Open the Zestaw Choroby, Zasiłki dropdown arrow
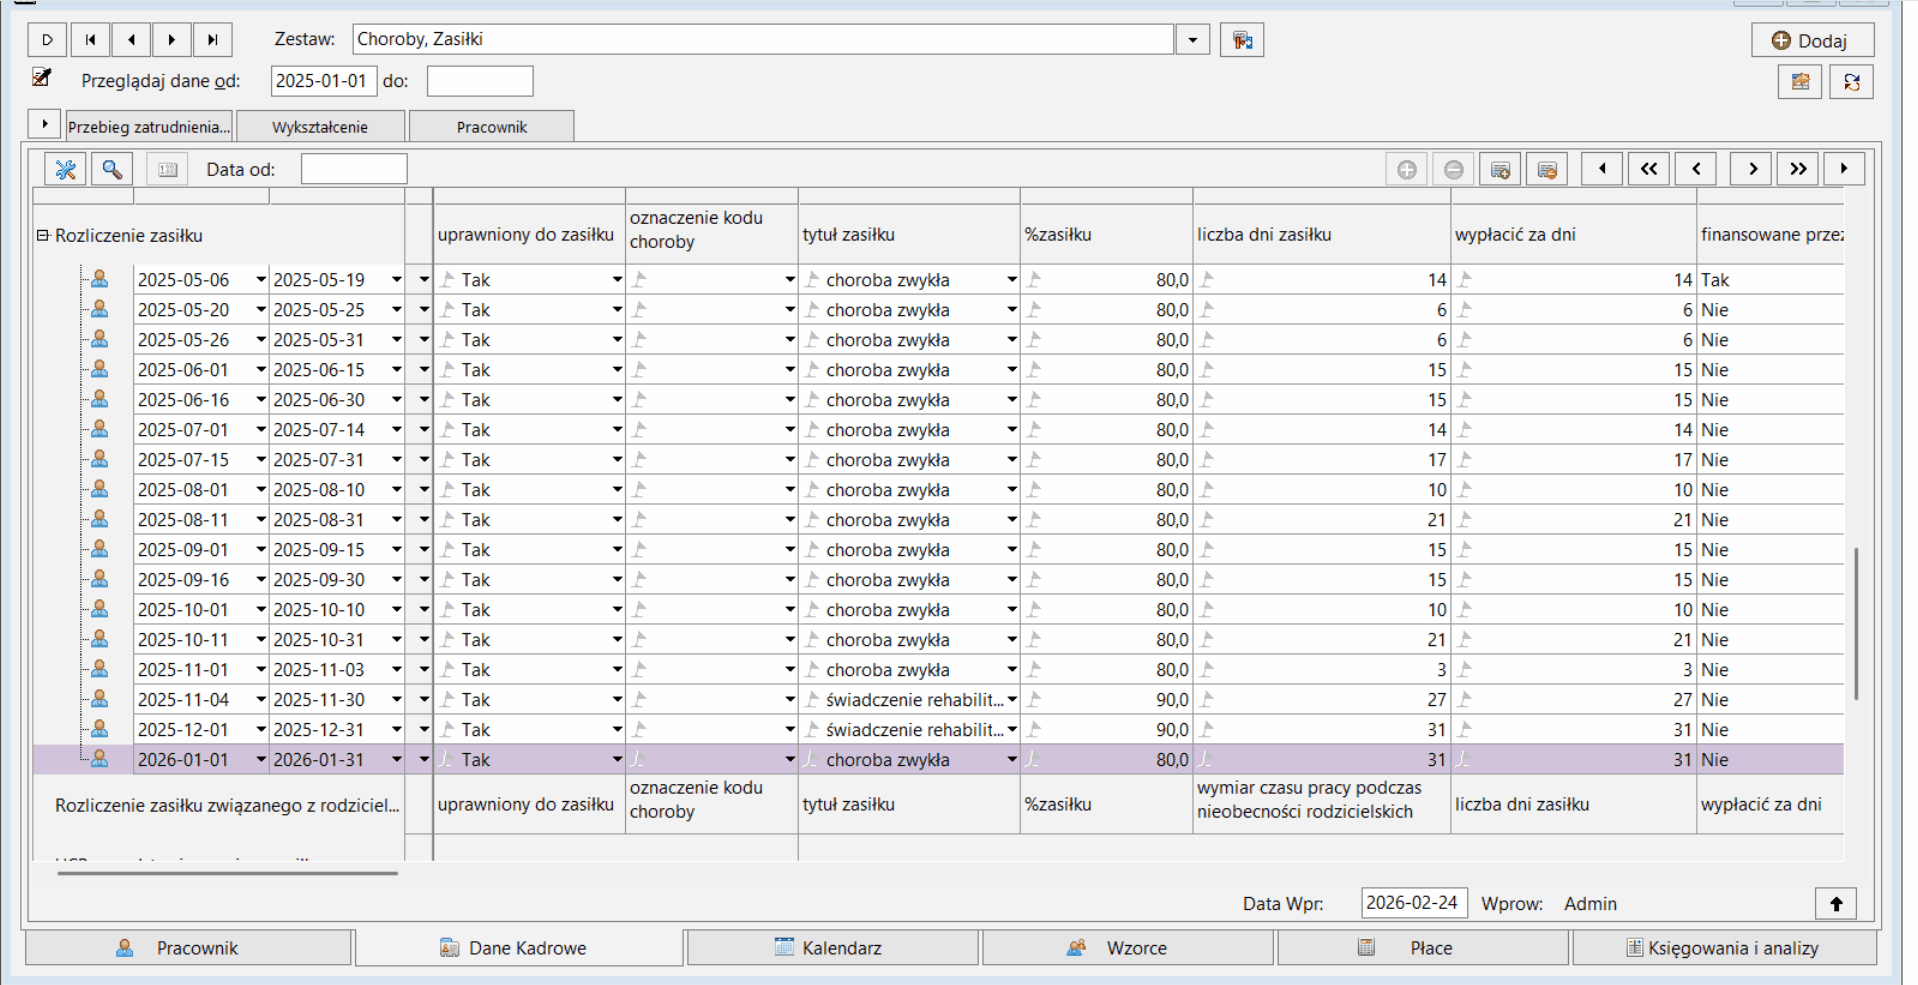This screenshot has width=1918, height=985. [x=1192, y=40]
